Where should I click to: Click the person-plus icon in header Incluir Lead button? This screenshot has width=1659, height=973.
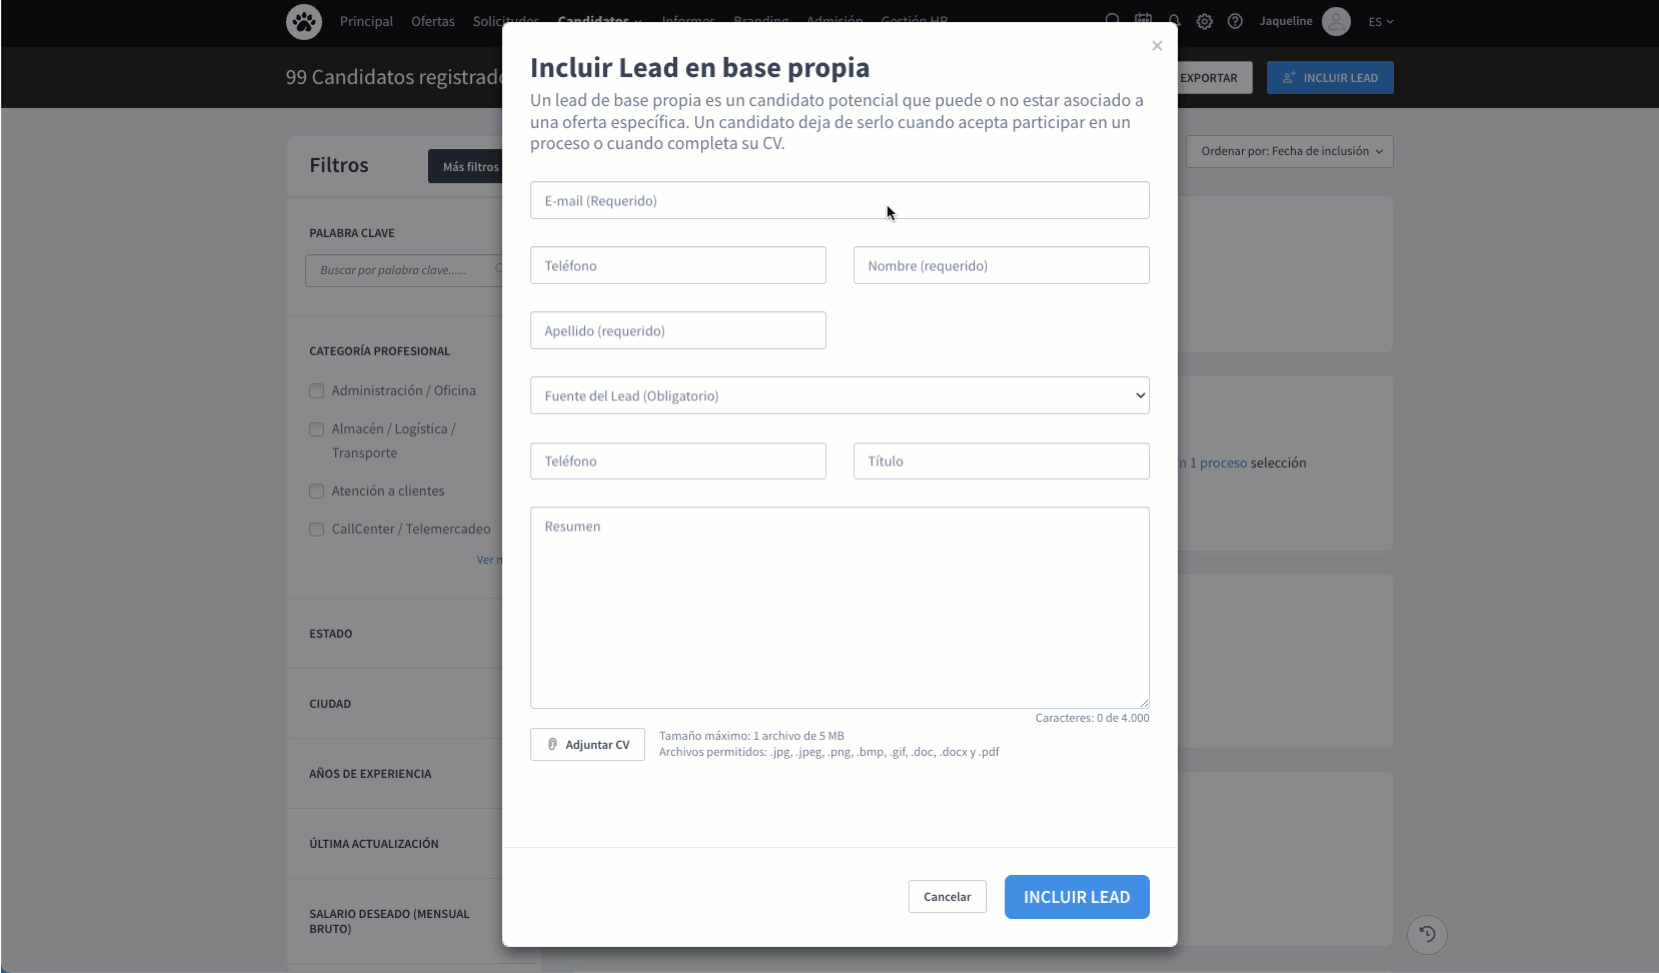[1289, 78]
